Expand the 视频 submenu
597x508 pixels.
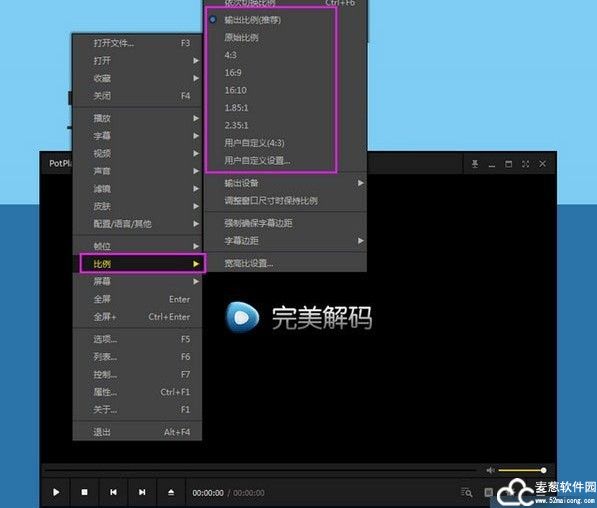pyautogui.click(x=137, y=153)
